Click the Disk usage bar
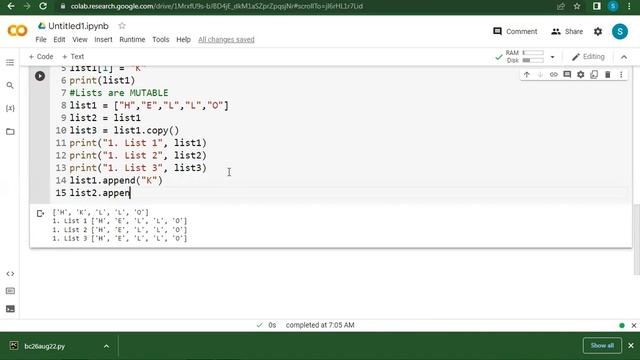 pos(533,60)
